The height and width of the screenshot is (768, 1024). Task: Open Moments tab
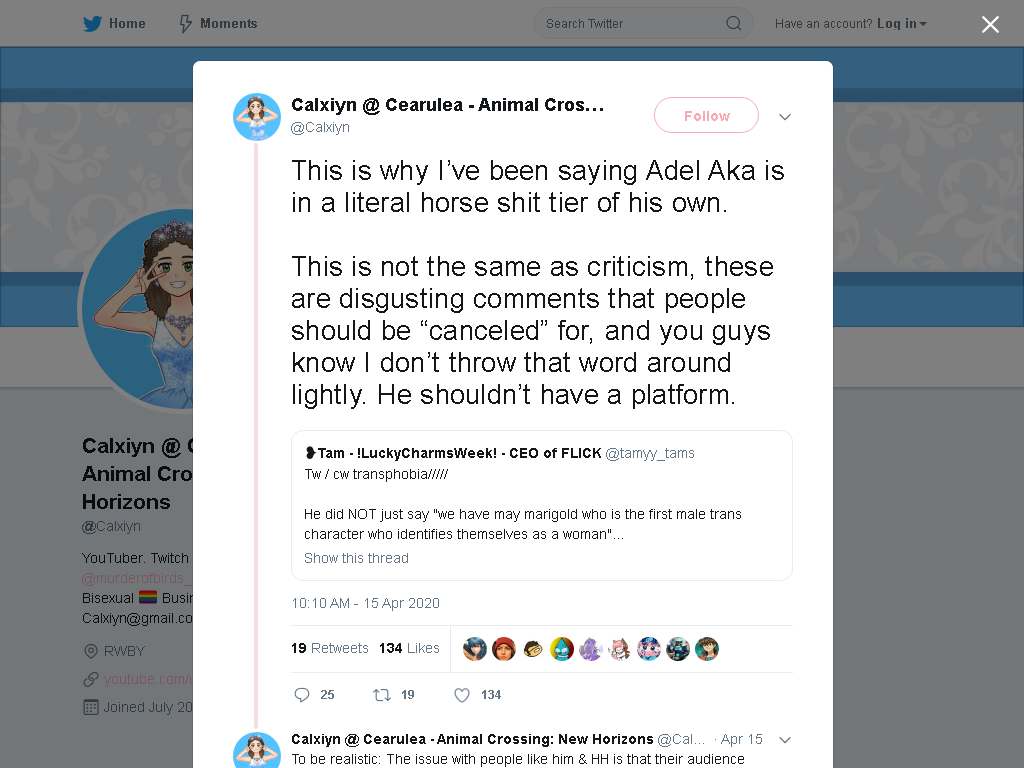tap(218, 24)
